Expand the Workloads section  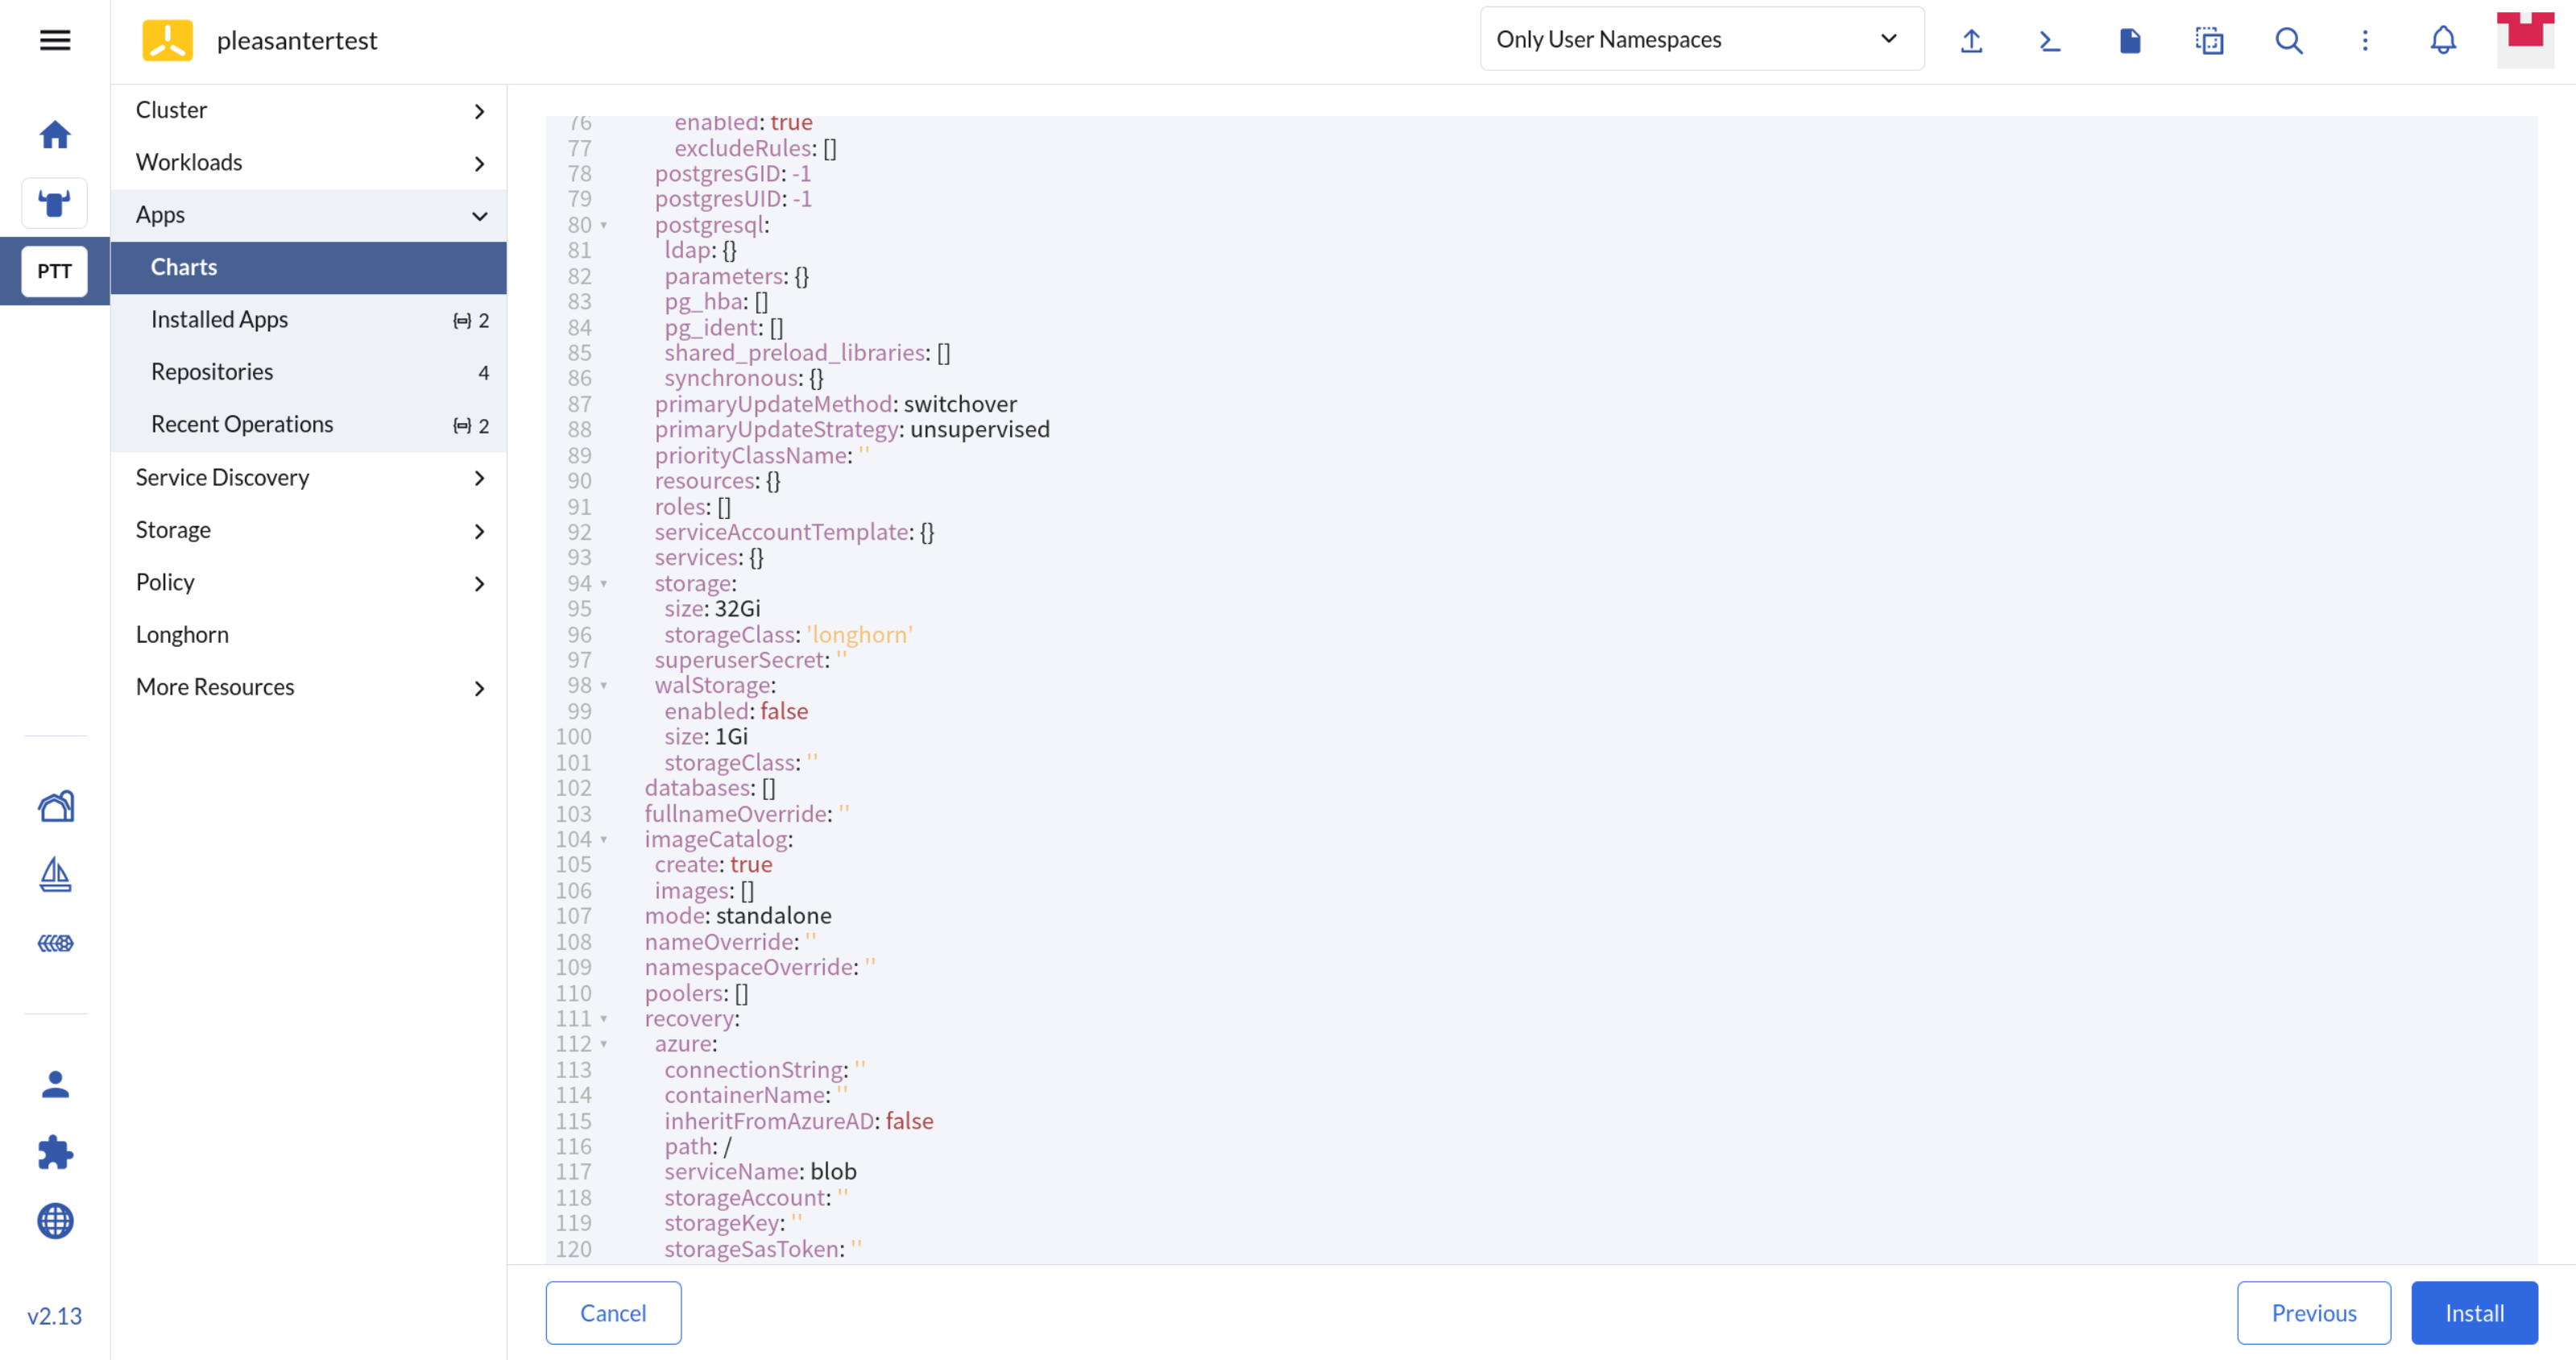click(x=479, y=163)
